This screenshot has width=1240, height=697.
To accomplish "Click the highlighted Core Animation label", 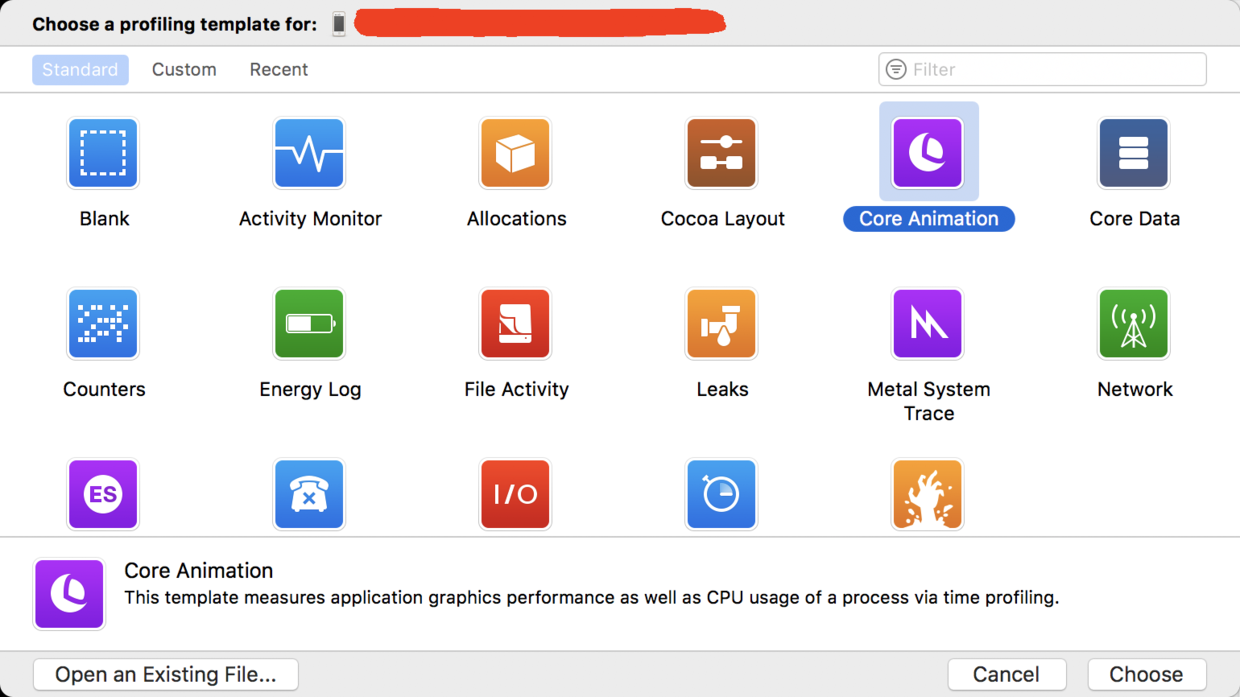I will coord(929,219).
